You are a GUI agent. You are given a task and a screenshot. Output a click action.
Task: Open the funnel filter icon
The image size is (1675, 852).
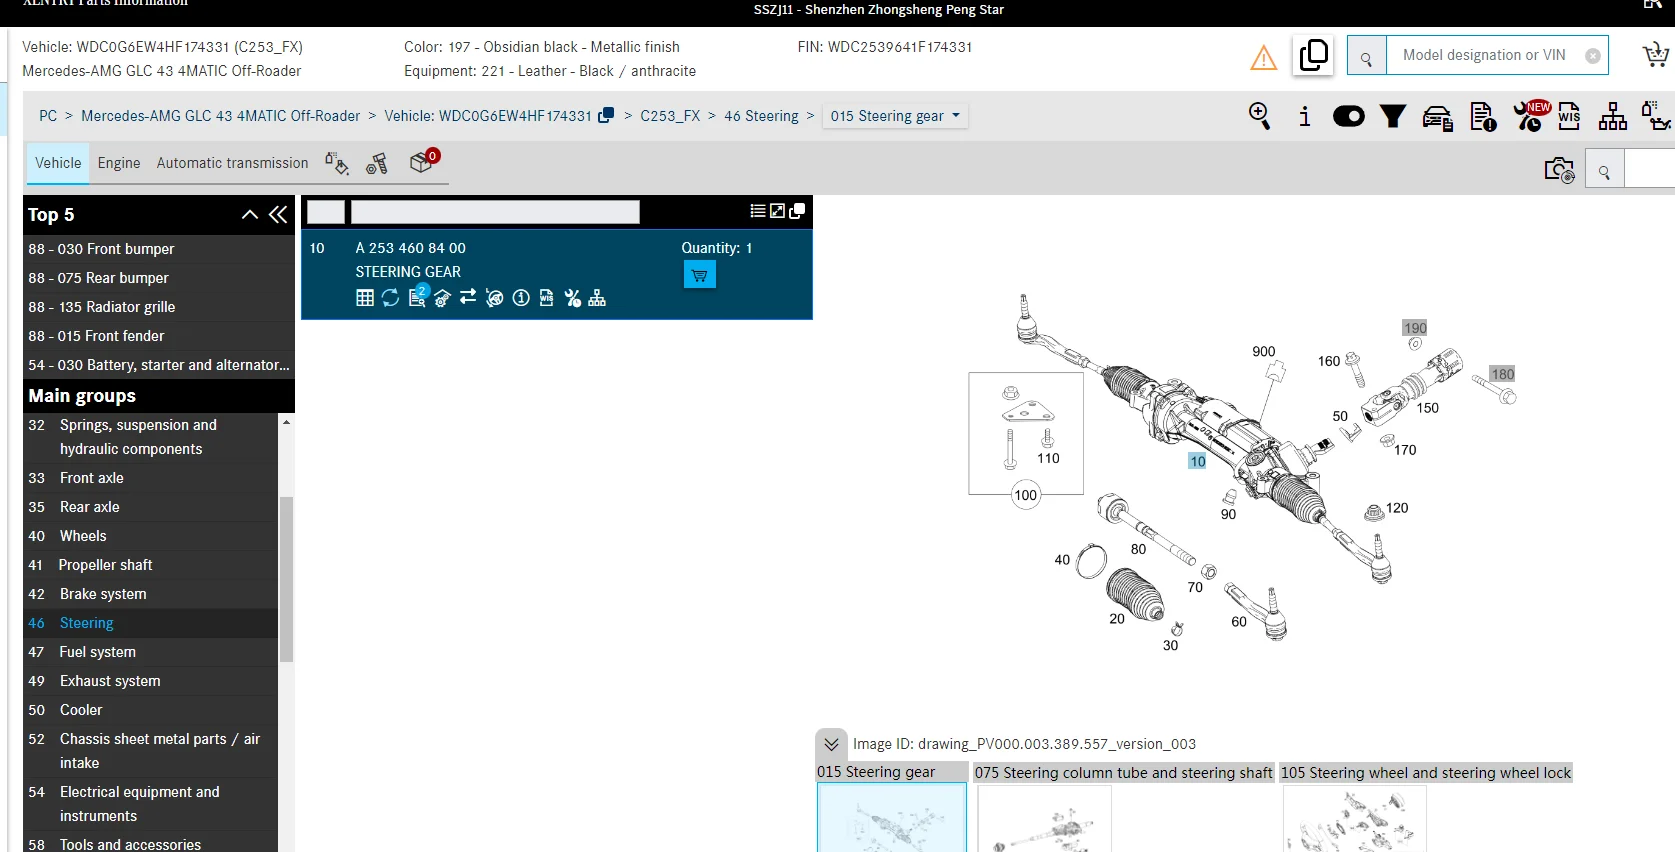coord(1392,117)
